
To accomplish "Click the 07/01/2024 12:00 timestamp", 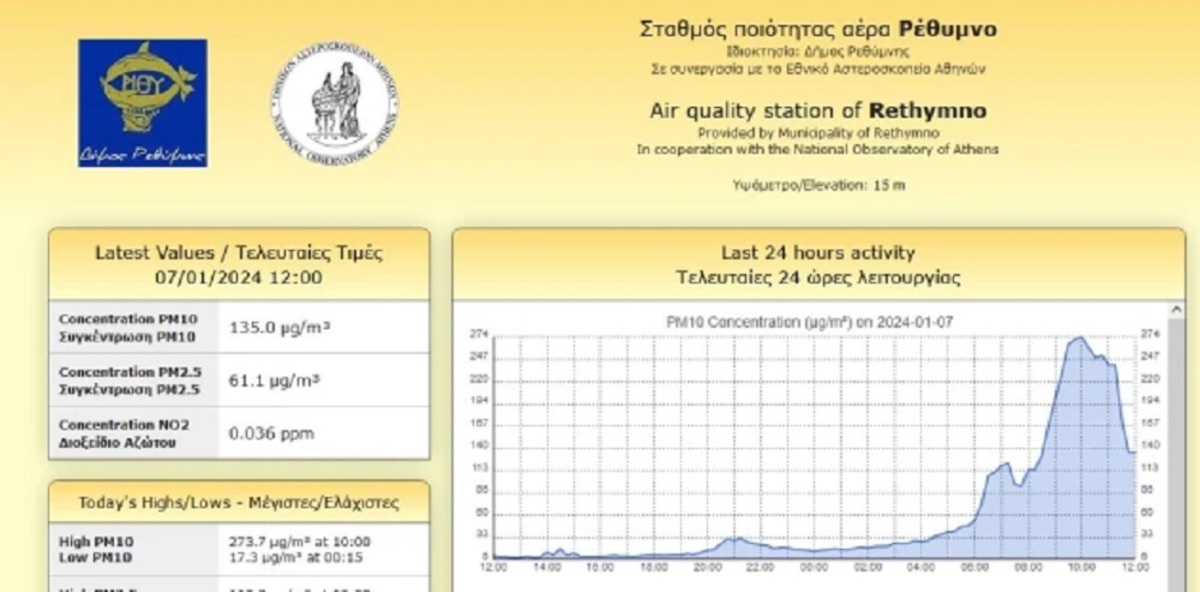I will point(238,277).
